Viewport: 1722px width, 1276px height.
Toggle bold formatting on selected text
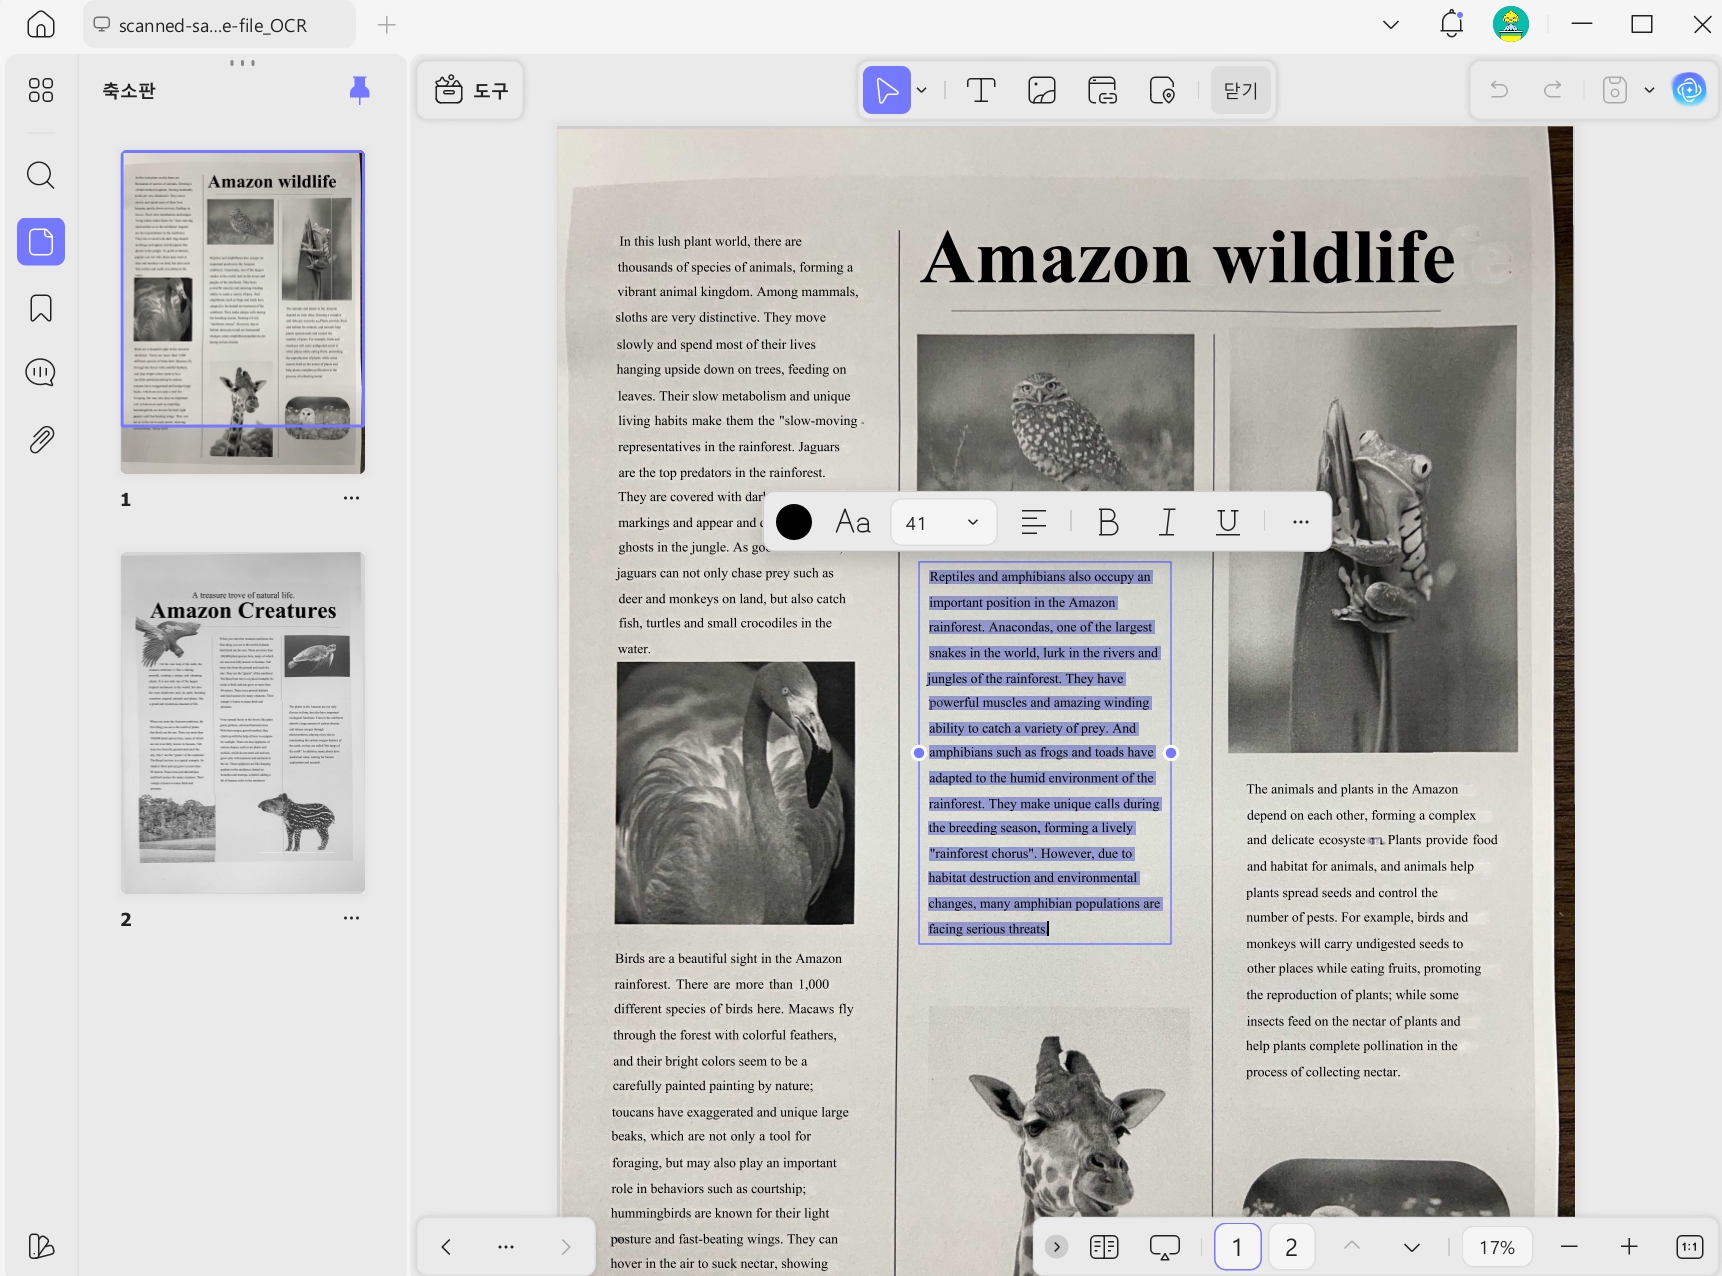1108,522
